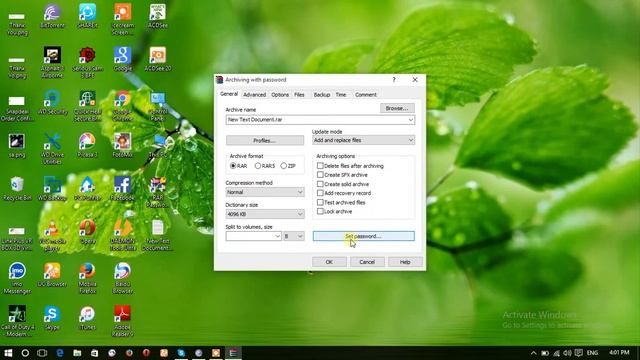Open Cortana search circle on taskbar
This screenshot has height=360, width=640.
pyautogui.click(x=25, y=353)
